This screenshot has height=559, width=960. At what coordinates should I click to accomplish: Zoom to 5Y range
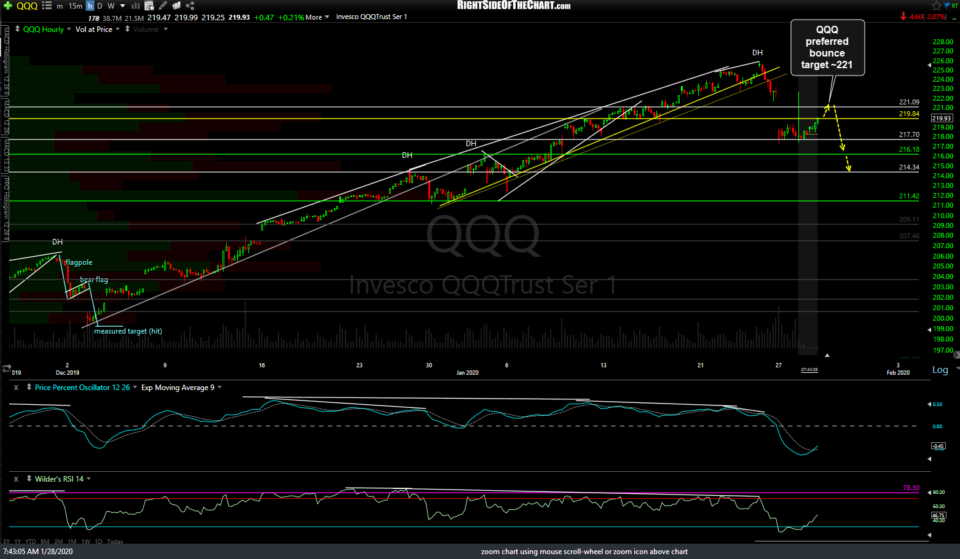6,541
